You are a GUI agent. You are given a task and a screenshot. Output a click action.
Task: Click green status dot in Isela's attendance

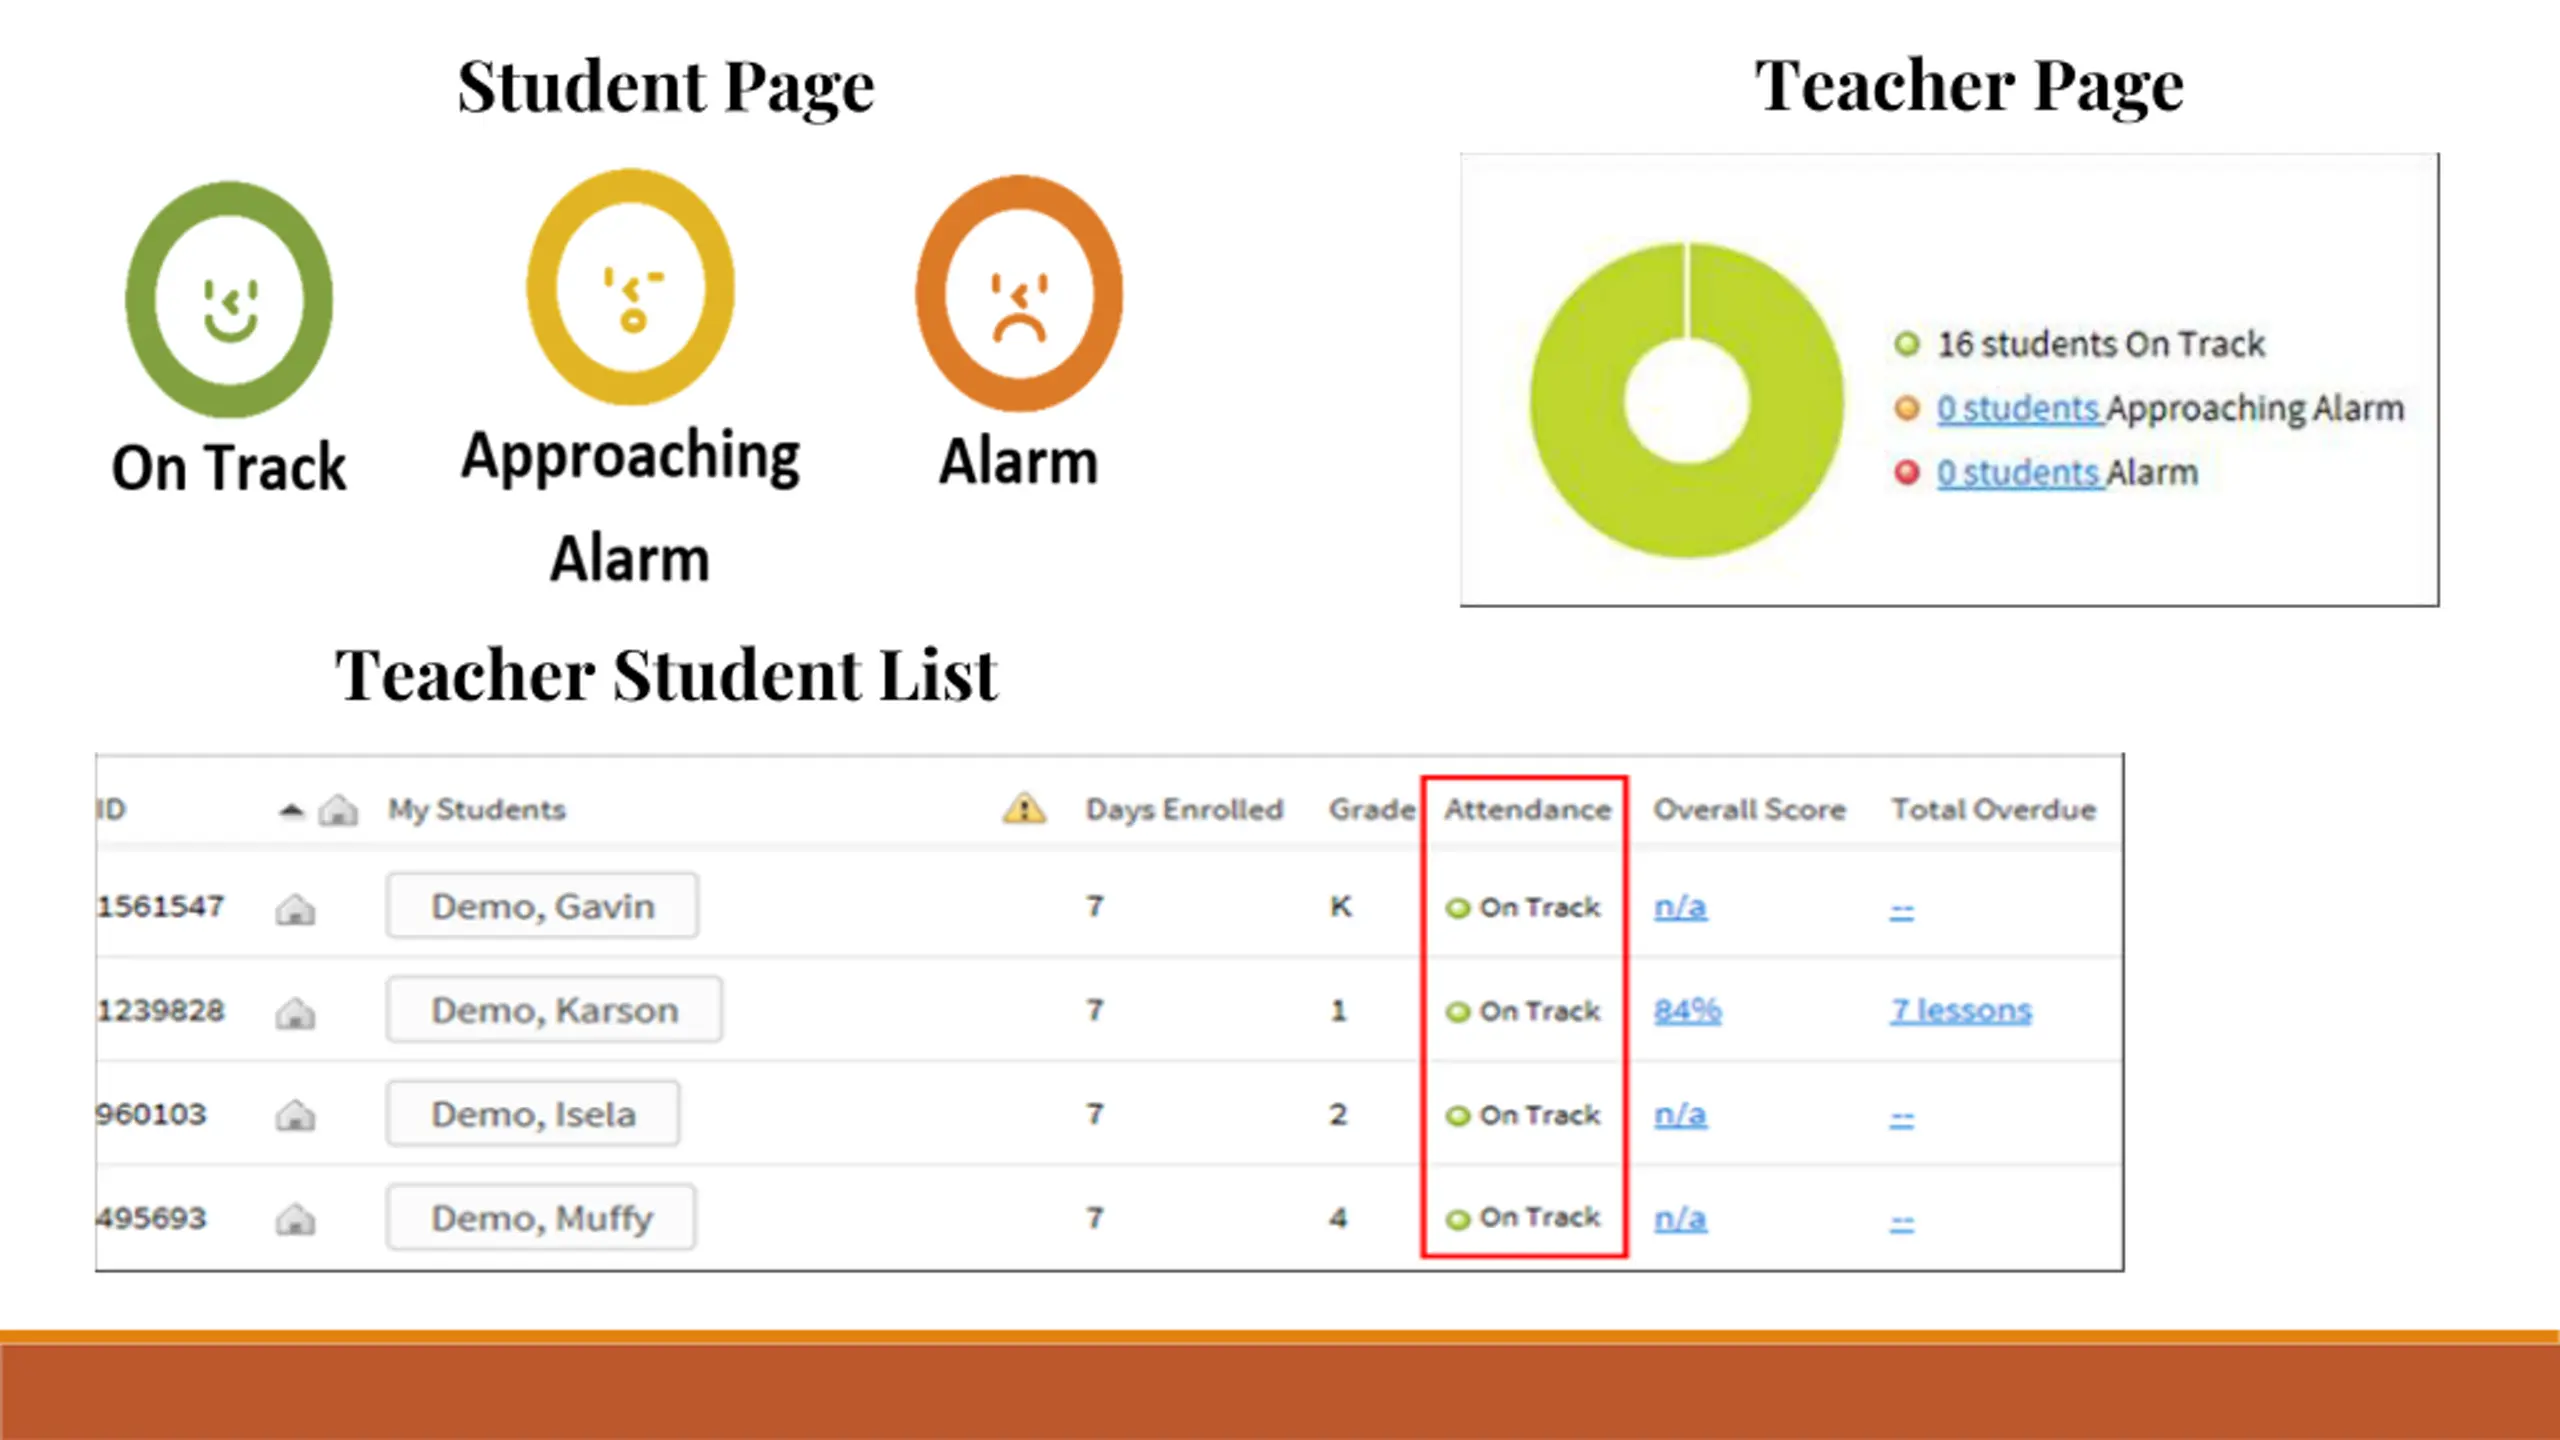coord(1458,1116)
